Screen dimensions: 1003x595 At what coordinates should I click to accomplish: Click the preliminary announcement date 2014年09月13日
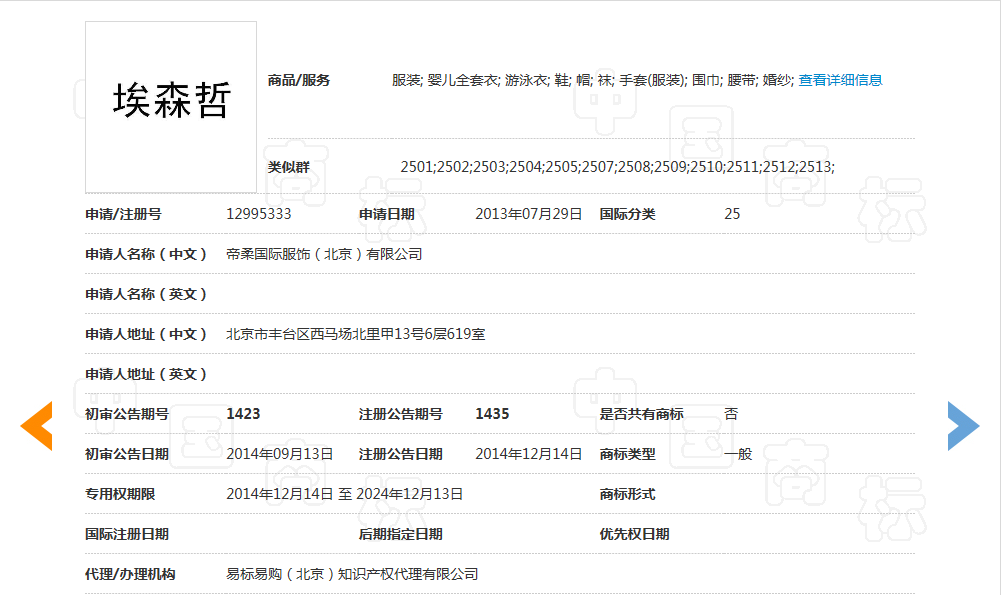(279, 454)
